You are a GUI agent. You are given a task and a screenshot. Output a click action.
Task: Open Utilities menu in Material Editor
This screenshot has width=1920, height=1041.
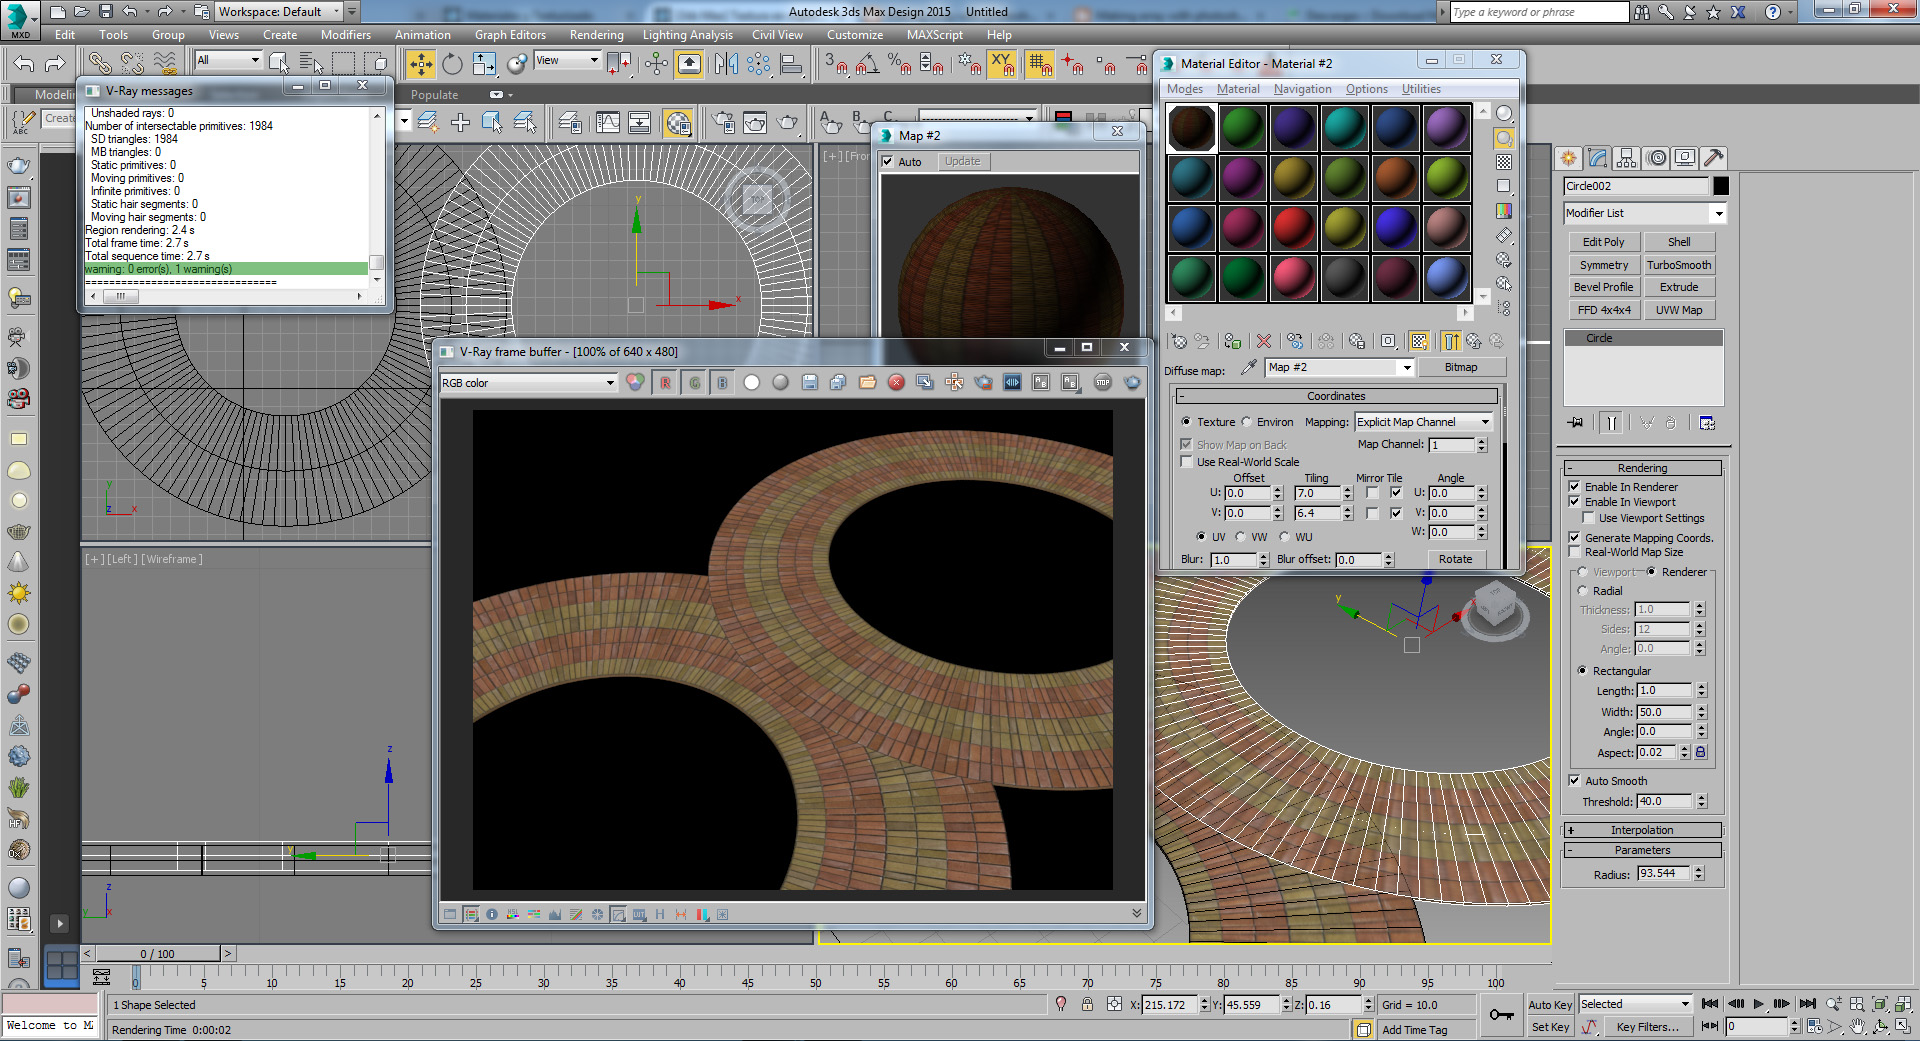click(1421, 89)
